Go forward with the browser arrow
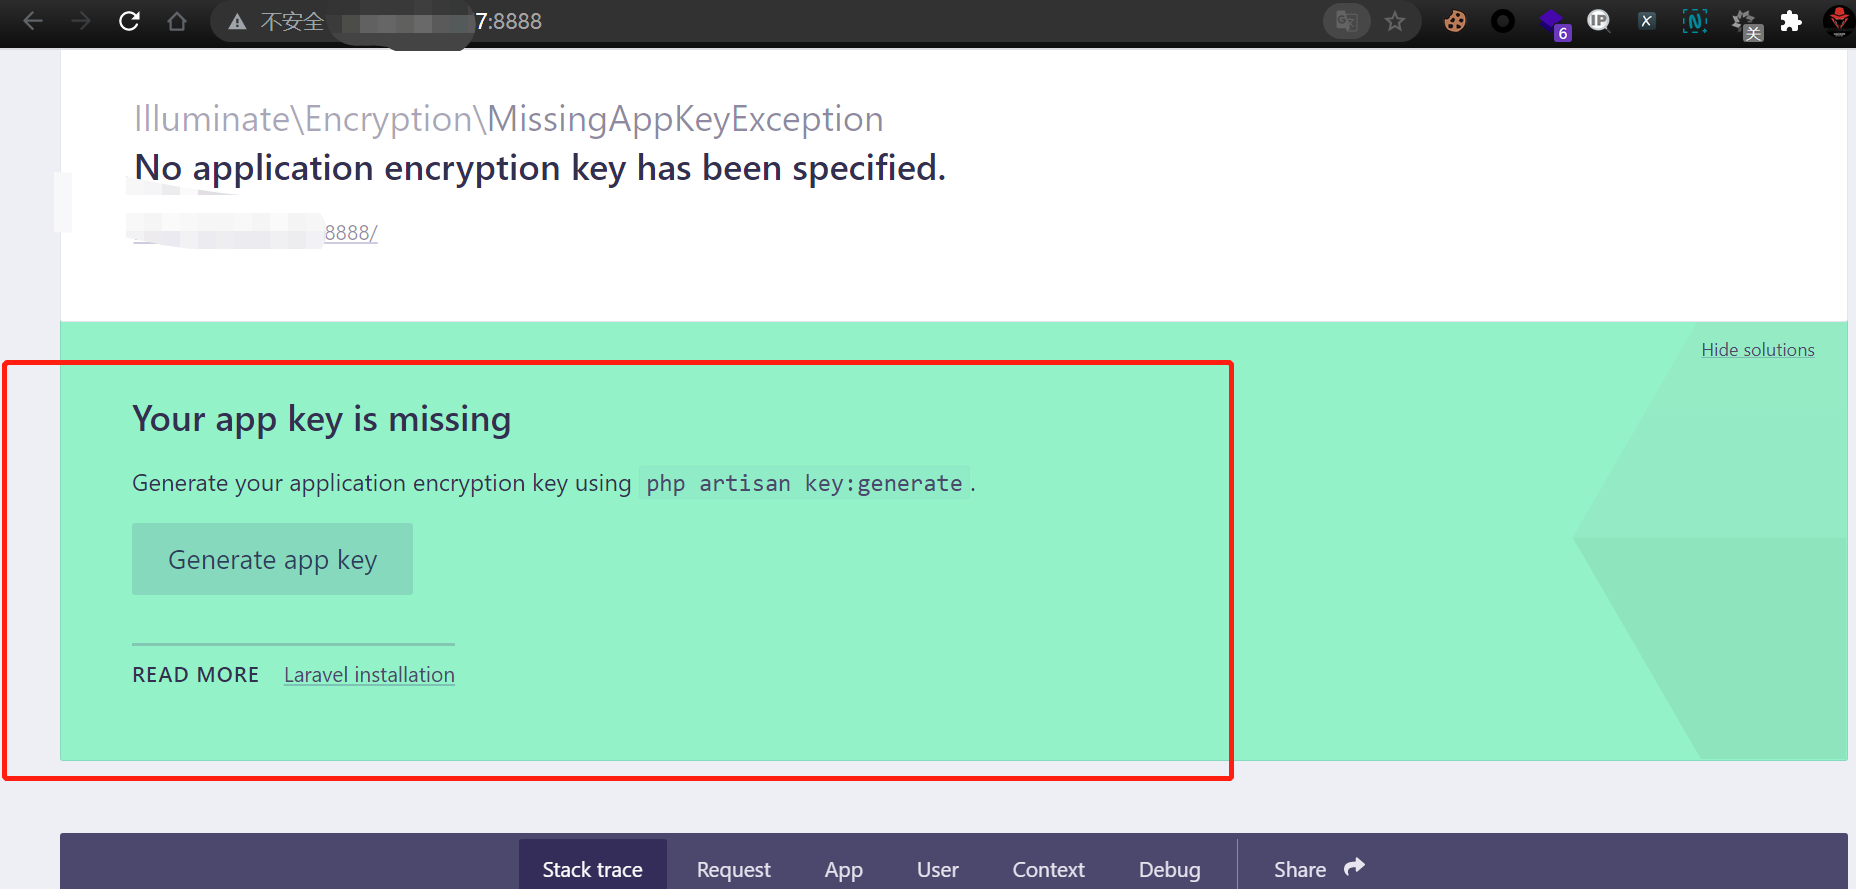This screenshot has height=889, width=1856. pos(81,21)
